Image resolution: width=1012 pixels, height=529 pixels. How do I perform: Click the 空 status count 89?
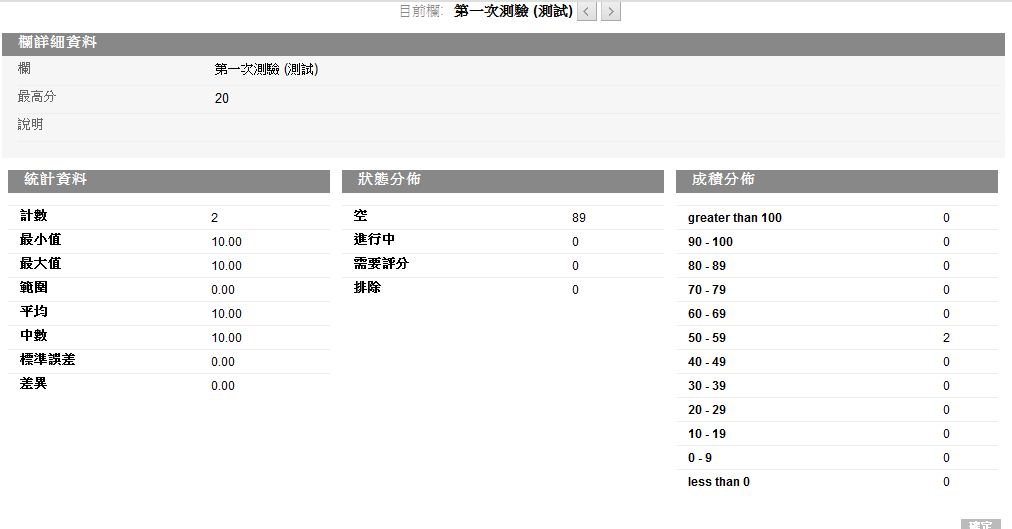[579, 218]
